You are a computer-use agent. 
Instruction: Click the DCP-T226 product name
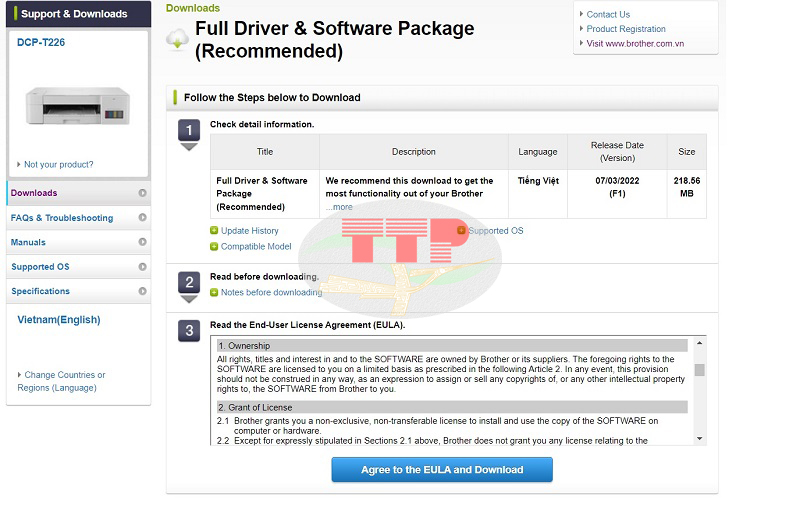pyautogui.click(x=41, y=42)
